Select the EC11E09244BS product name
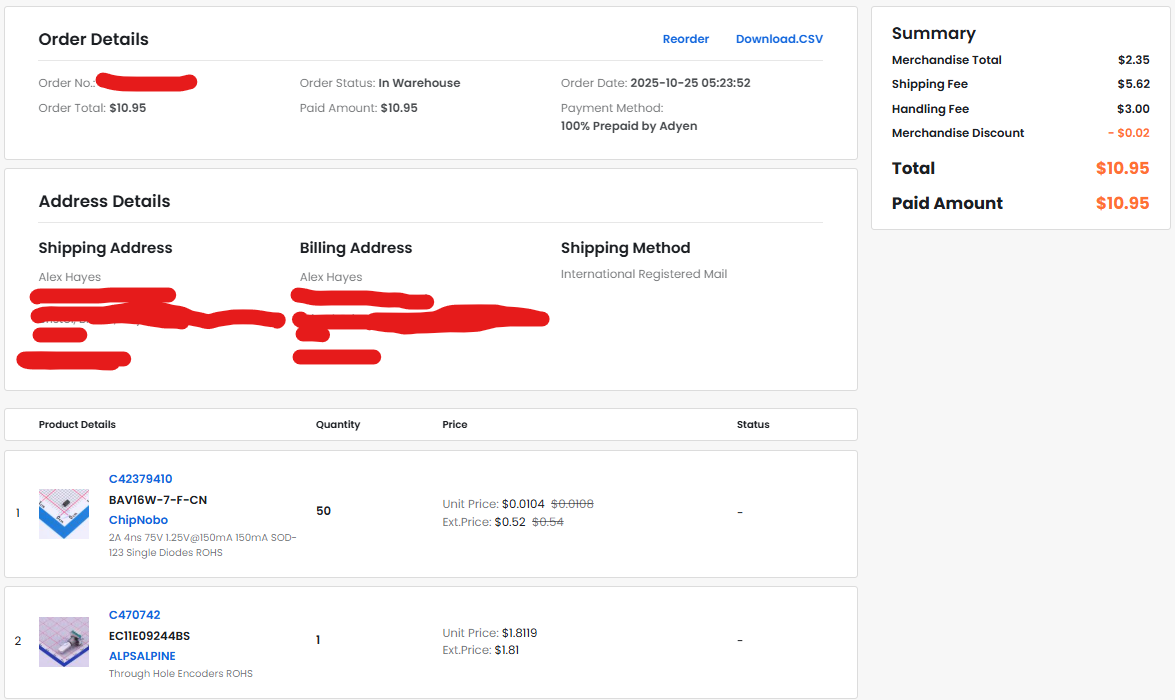Viewport: 1175px width, 700px height. (x=149, y=636)
